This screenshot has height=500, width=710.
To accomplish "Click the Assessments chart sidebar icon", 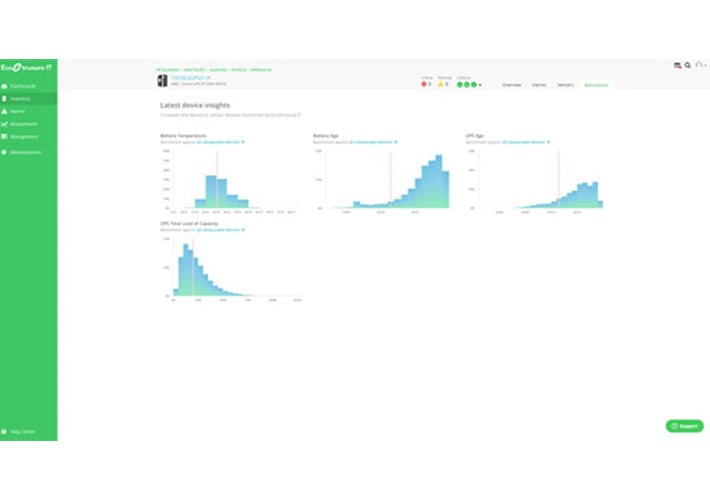I will tap(4, 124).
